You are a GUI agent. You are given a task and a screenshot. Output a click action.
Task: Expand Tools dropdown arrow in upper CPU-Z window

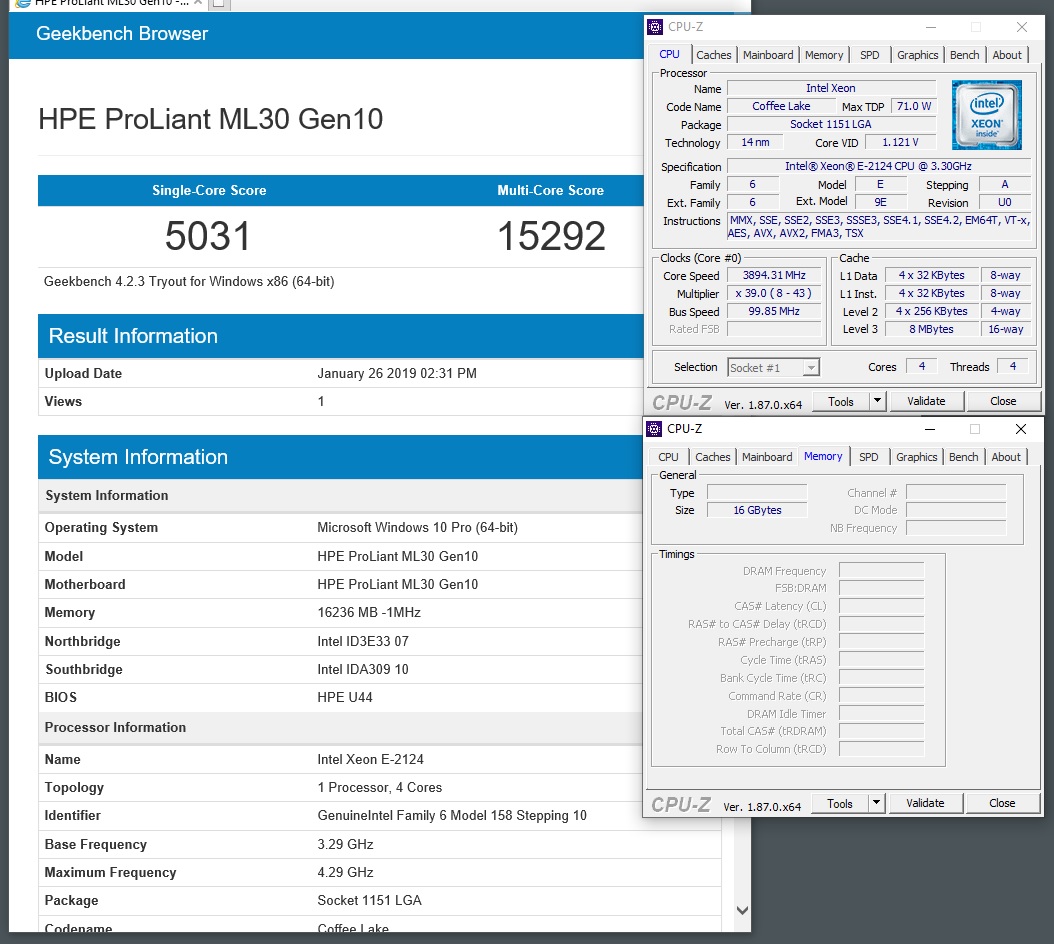tap(877, 401)
